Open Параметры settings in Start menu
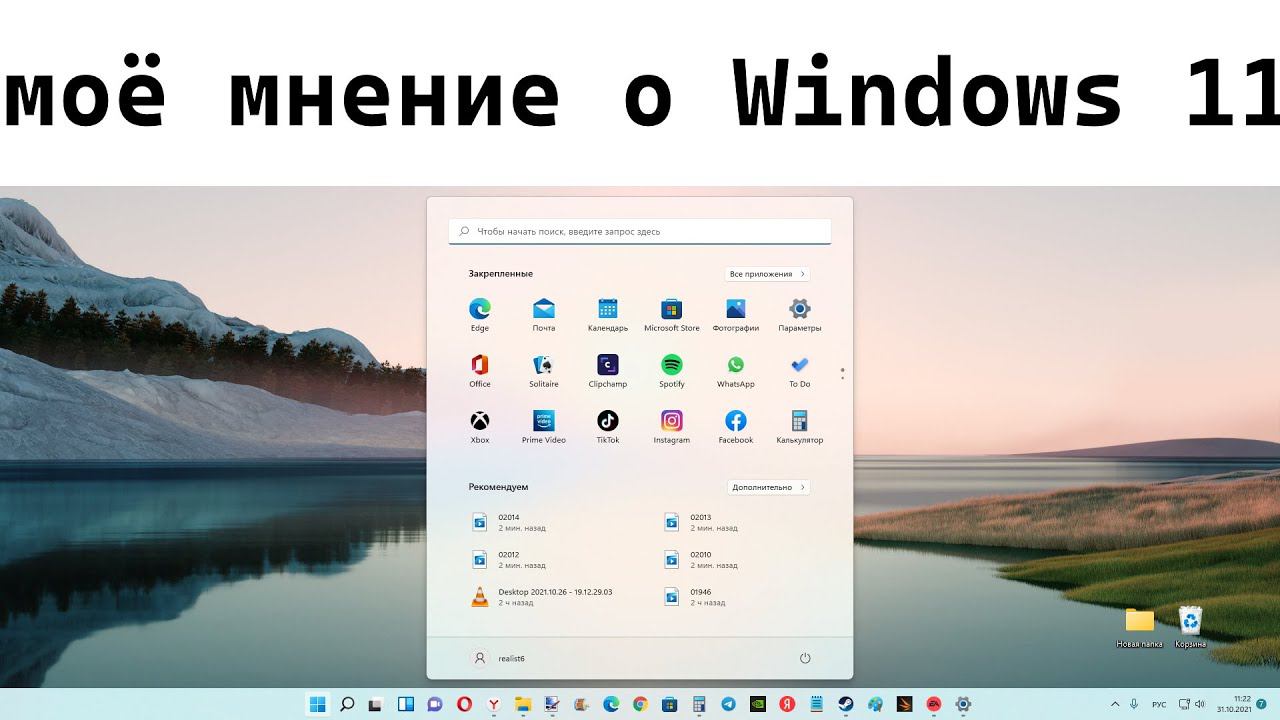 [x=800, y=314]
